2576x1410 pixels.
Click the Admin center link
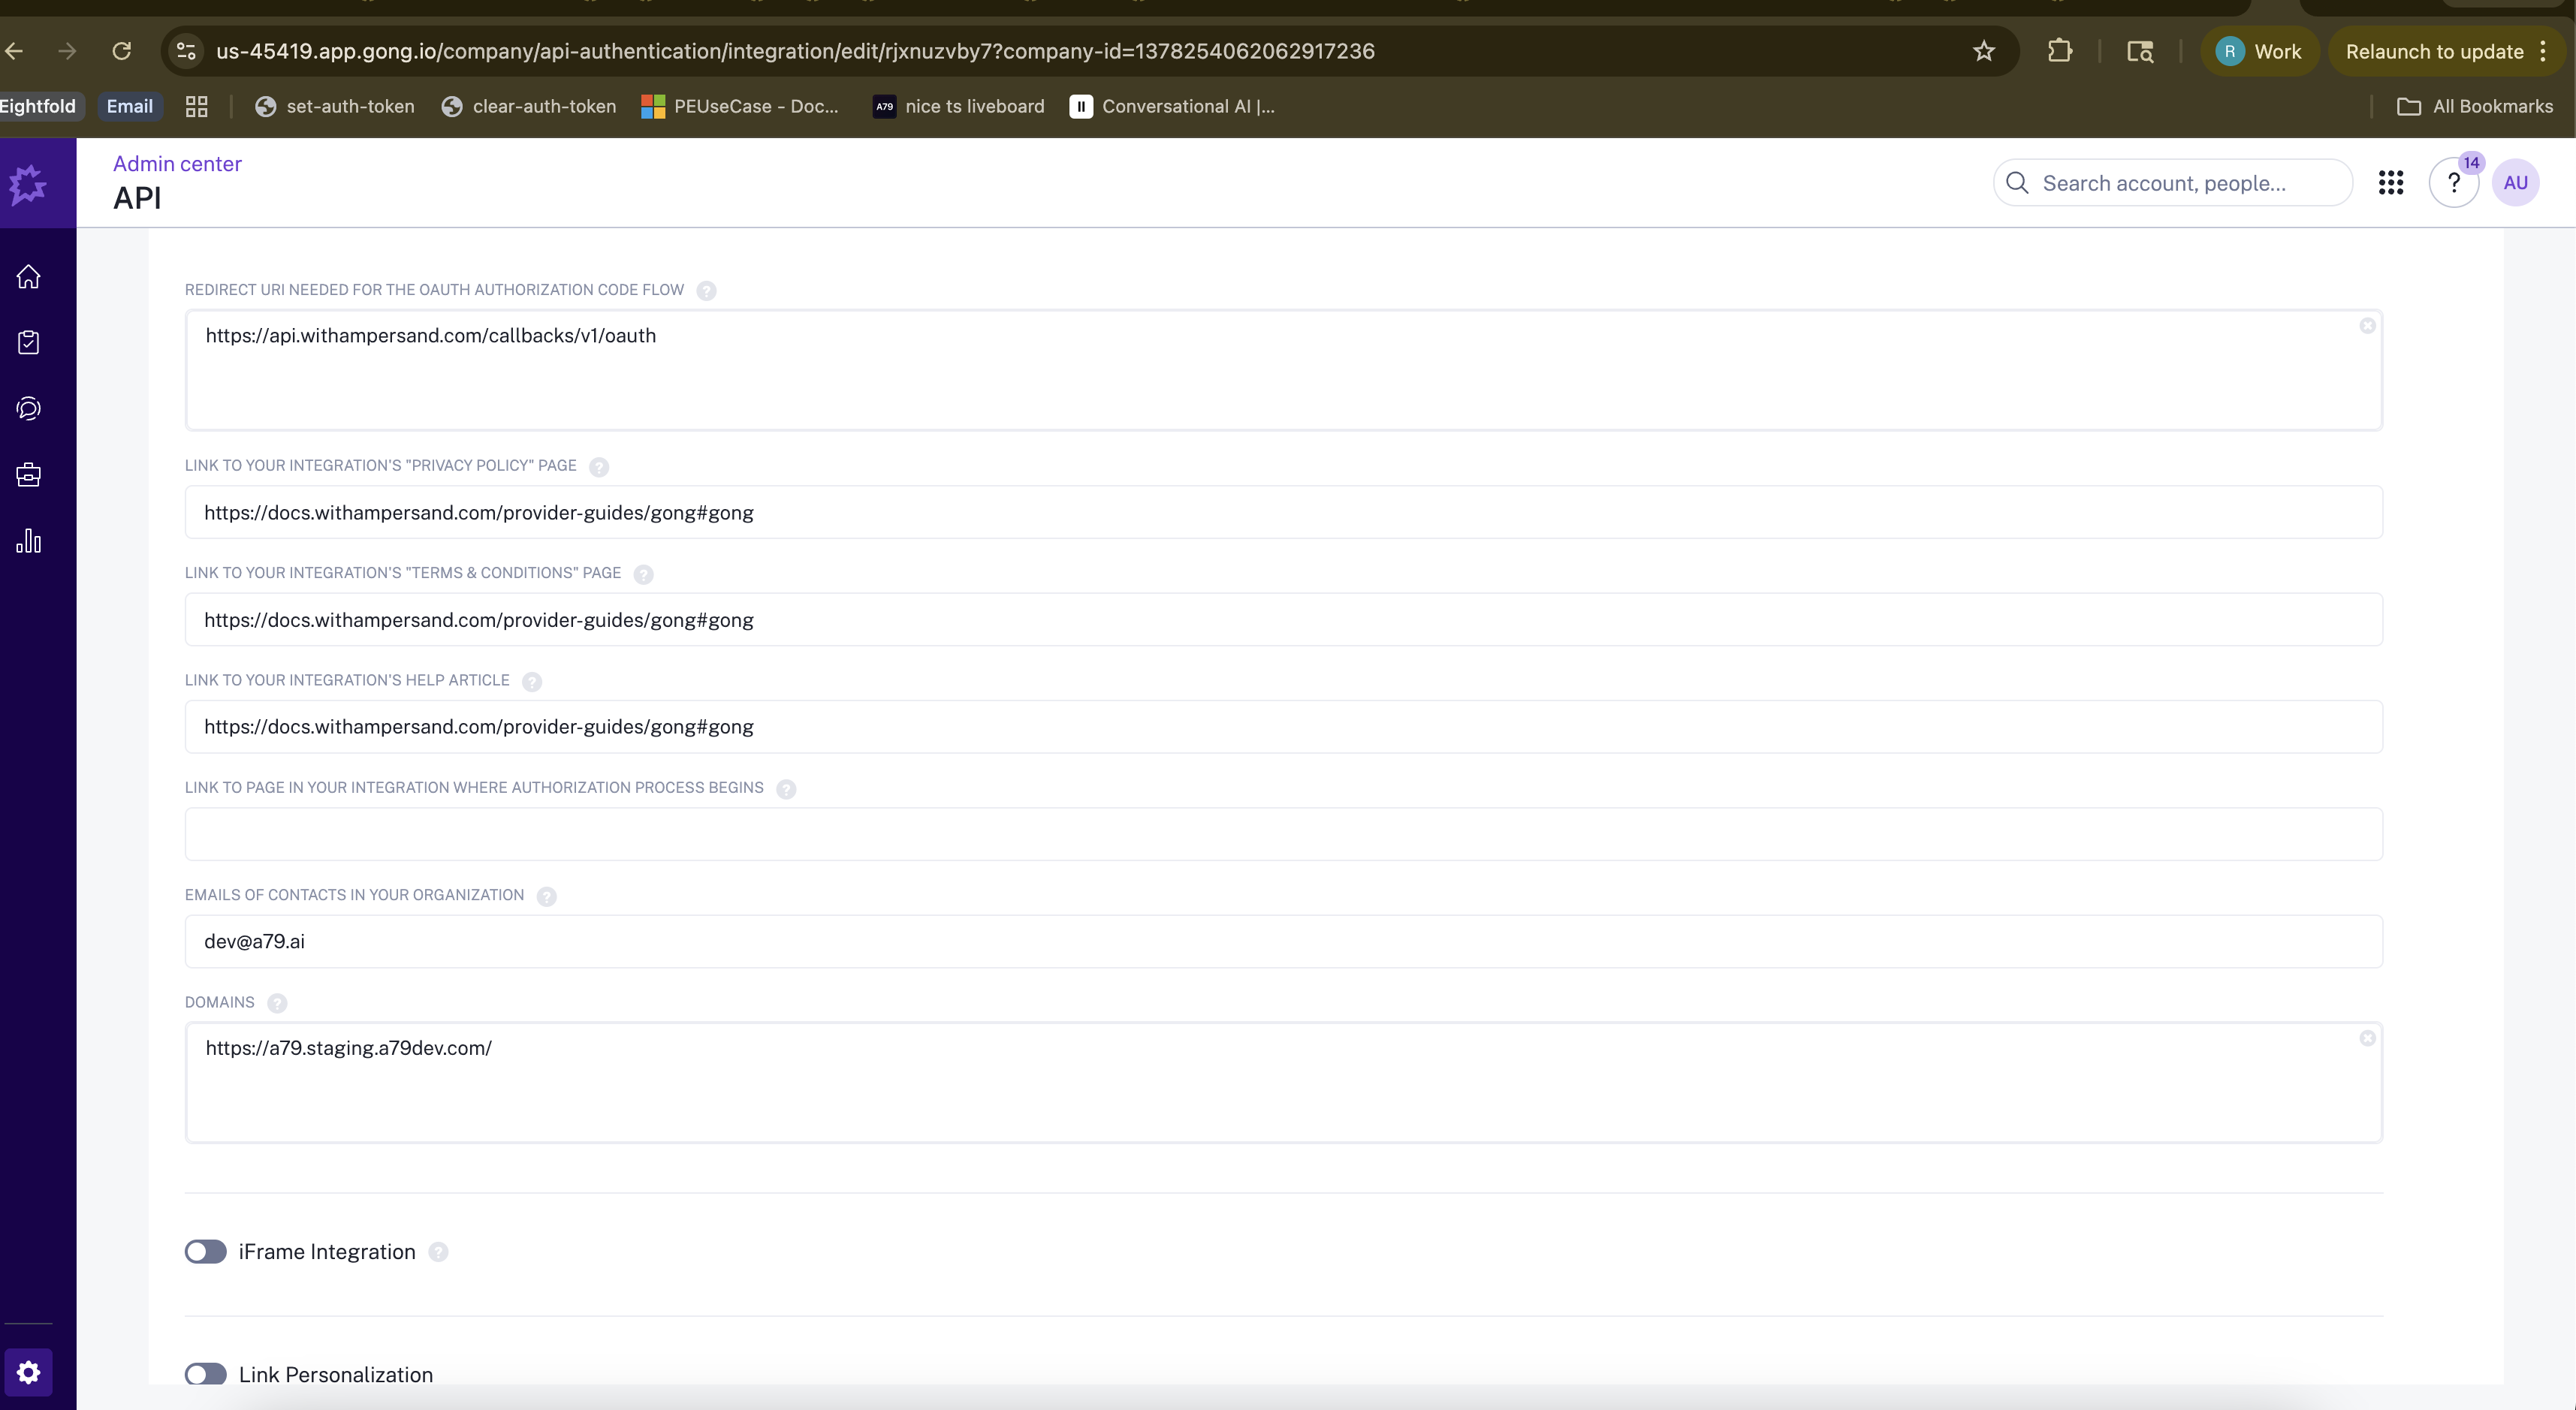[177, 163]
